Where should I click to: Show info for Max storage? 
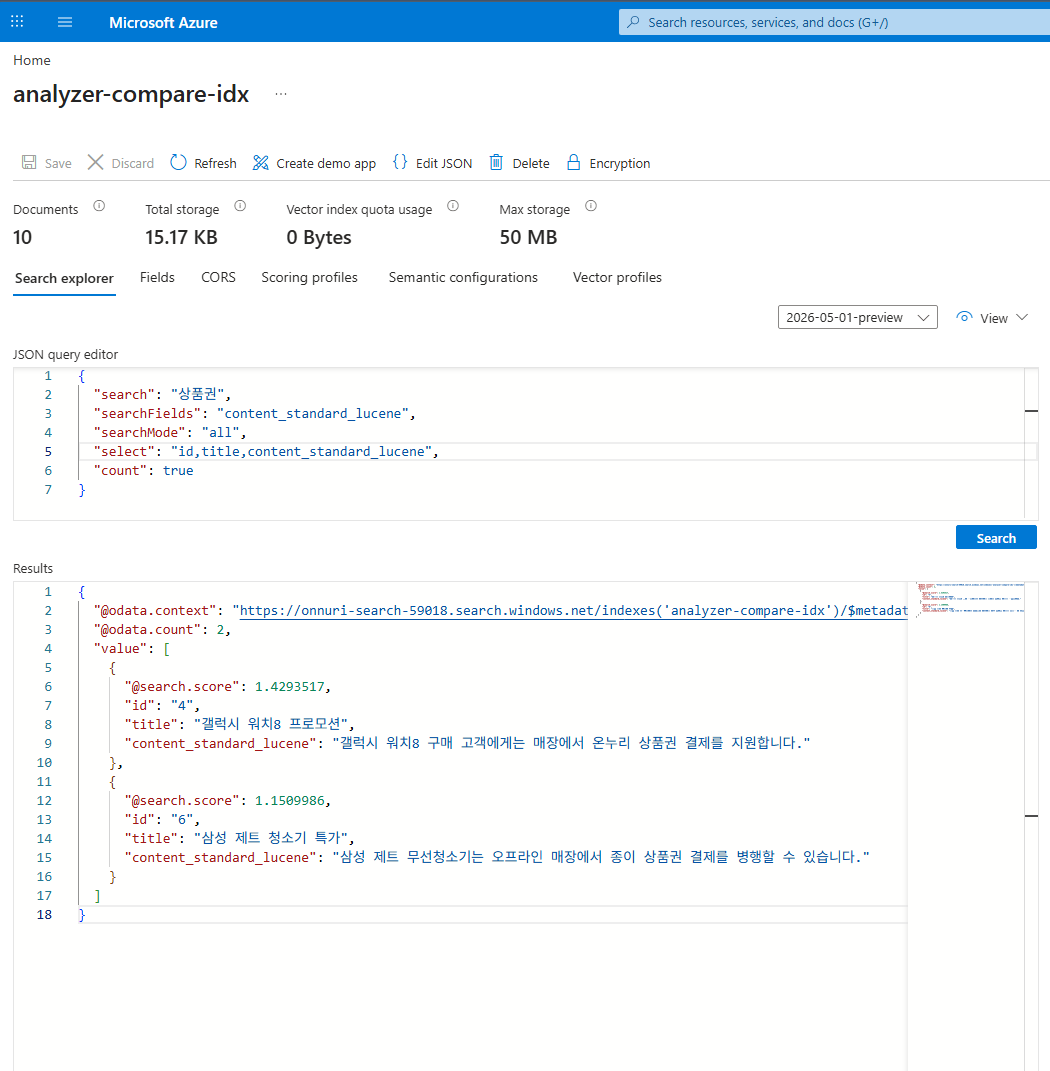click(591, 206)
